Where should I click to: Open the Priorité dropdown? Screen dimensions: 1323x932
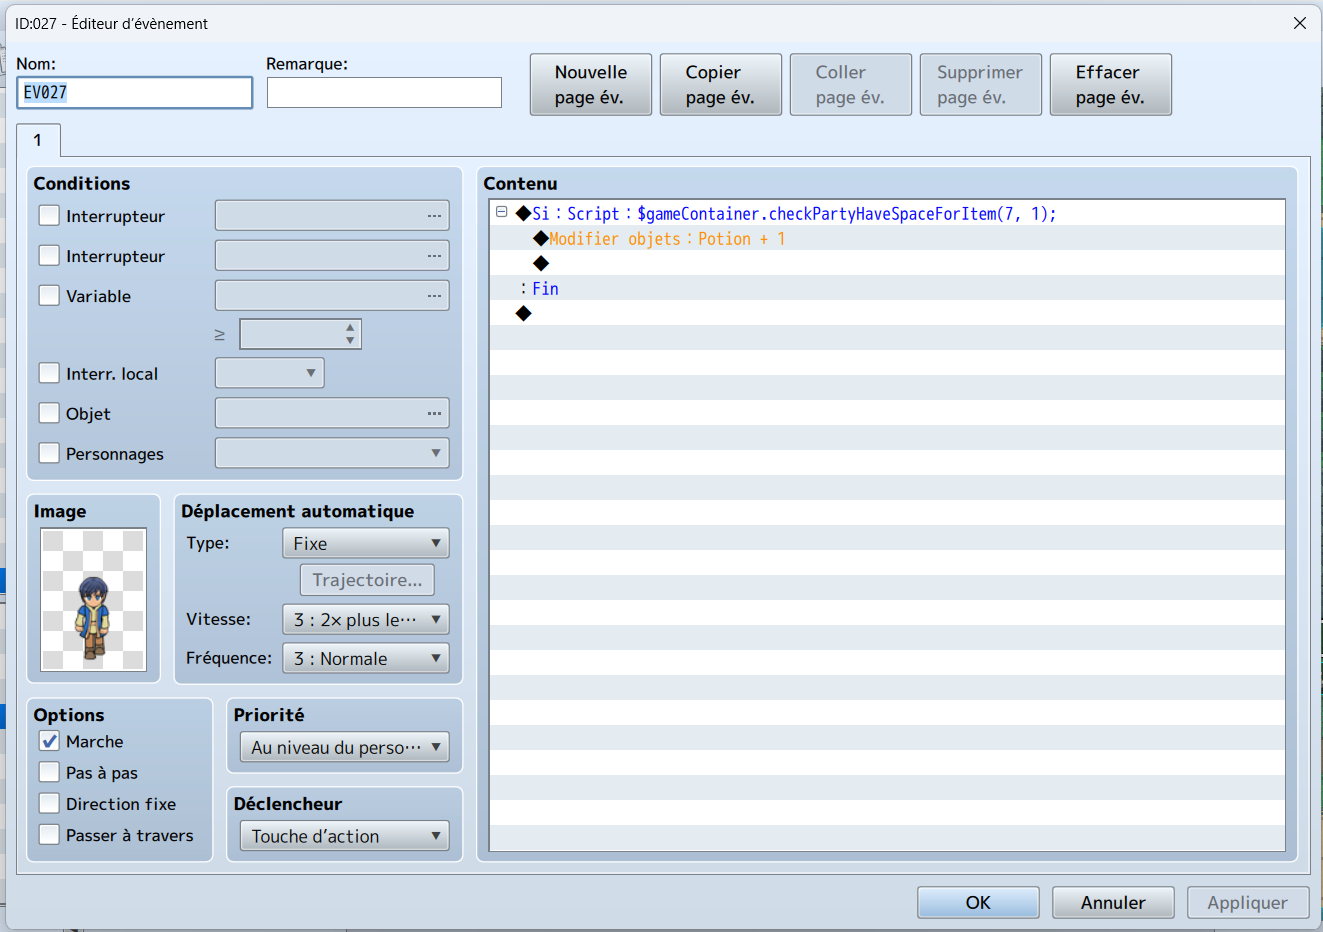point(344,747)
